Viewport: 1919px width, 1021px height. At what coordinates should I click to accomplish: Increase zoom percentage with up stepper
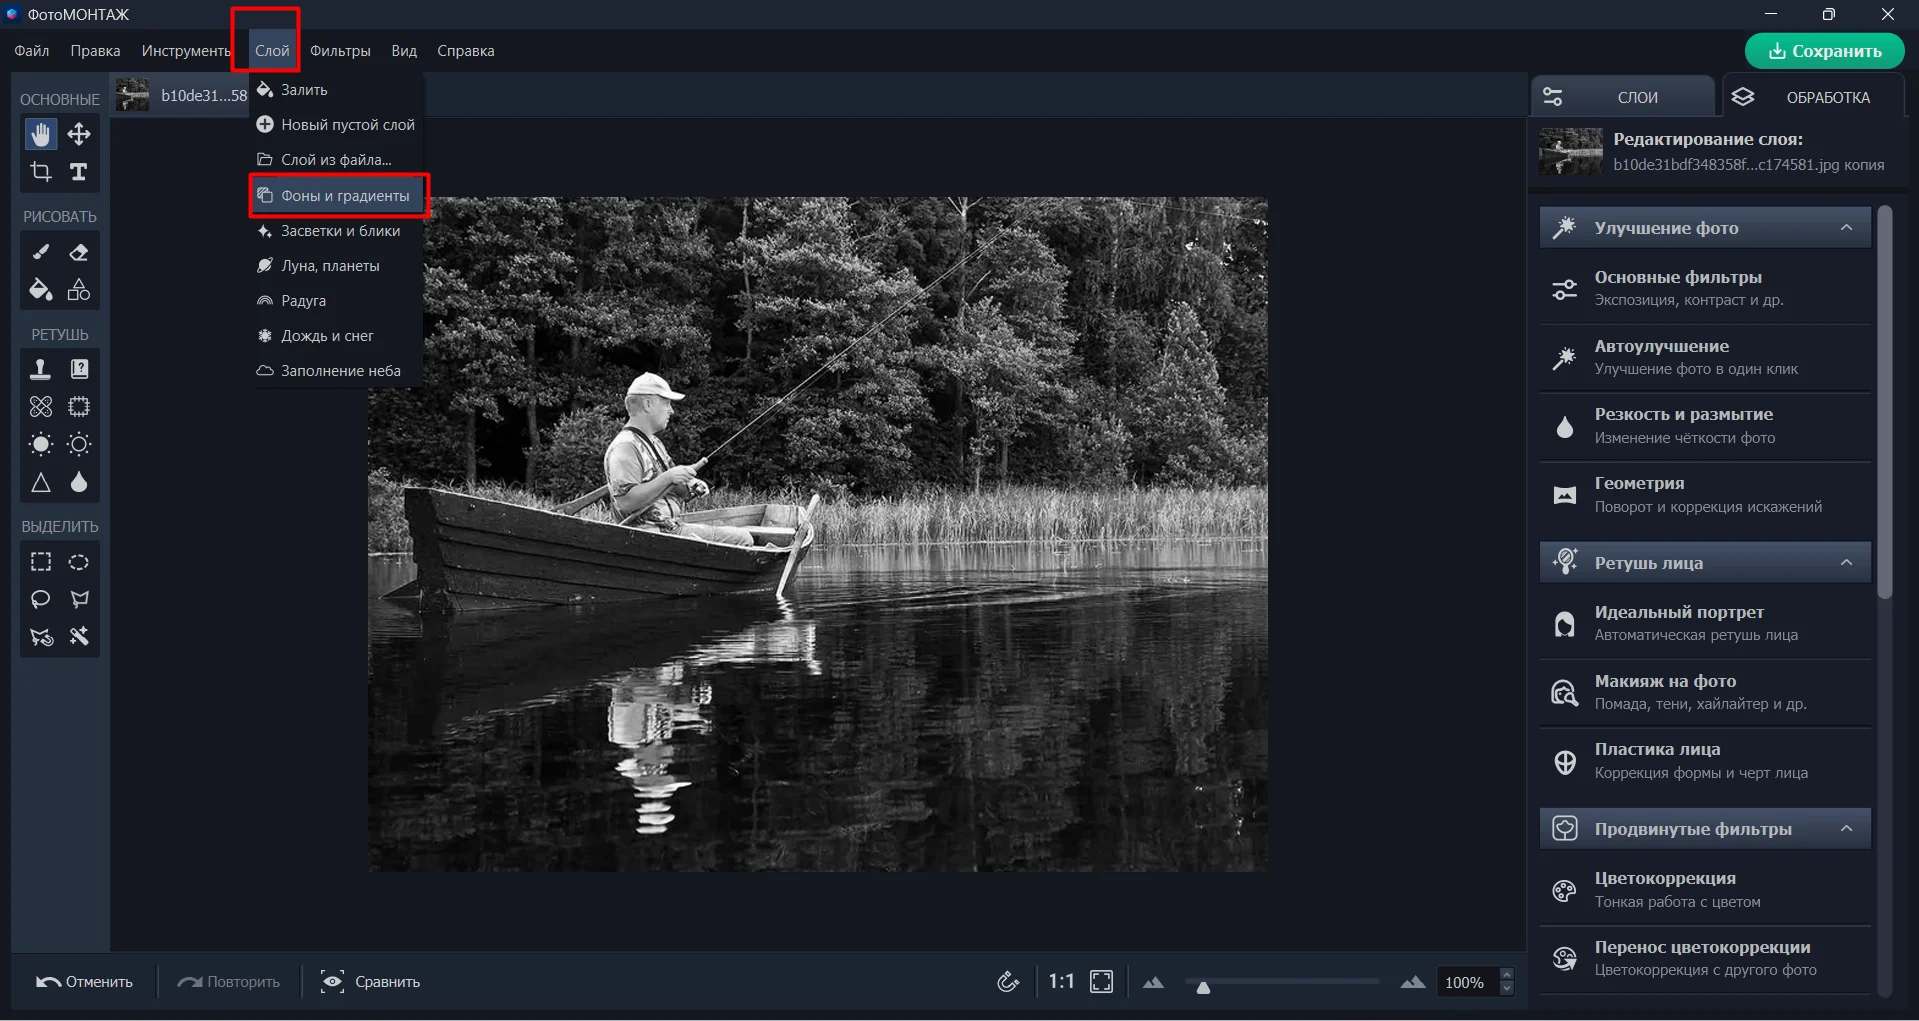click(1507, 975)
